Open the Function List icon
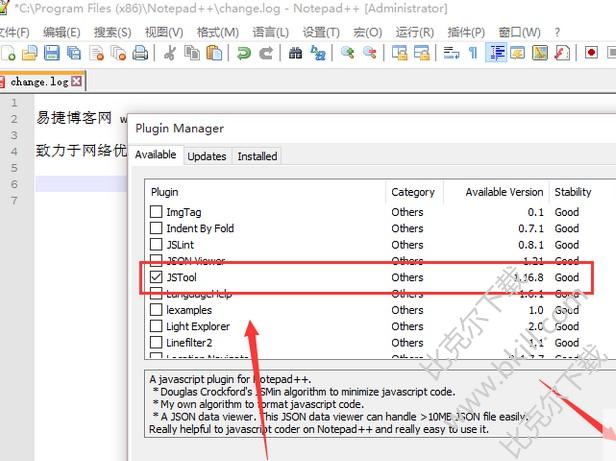Viewport: 616px width, 461px height. 562,53
